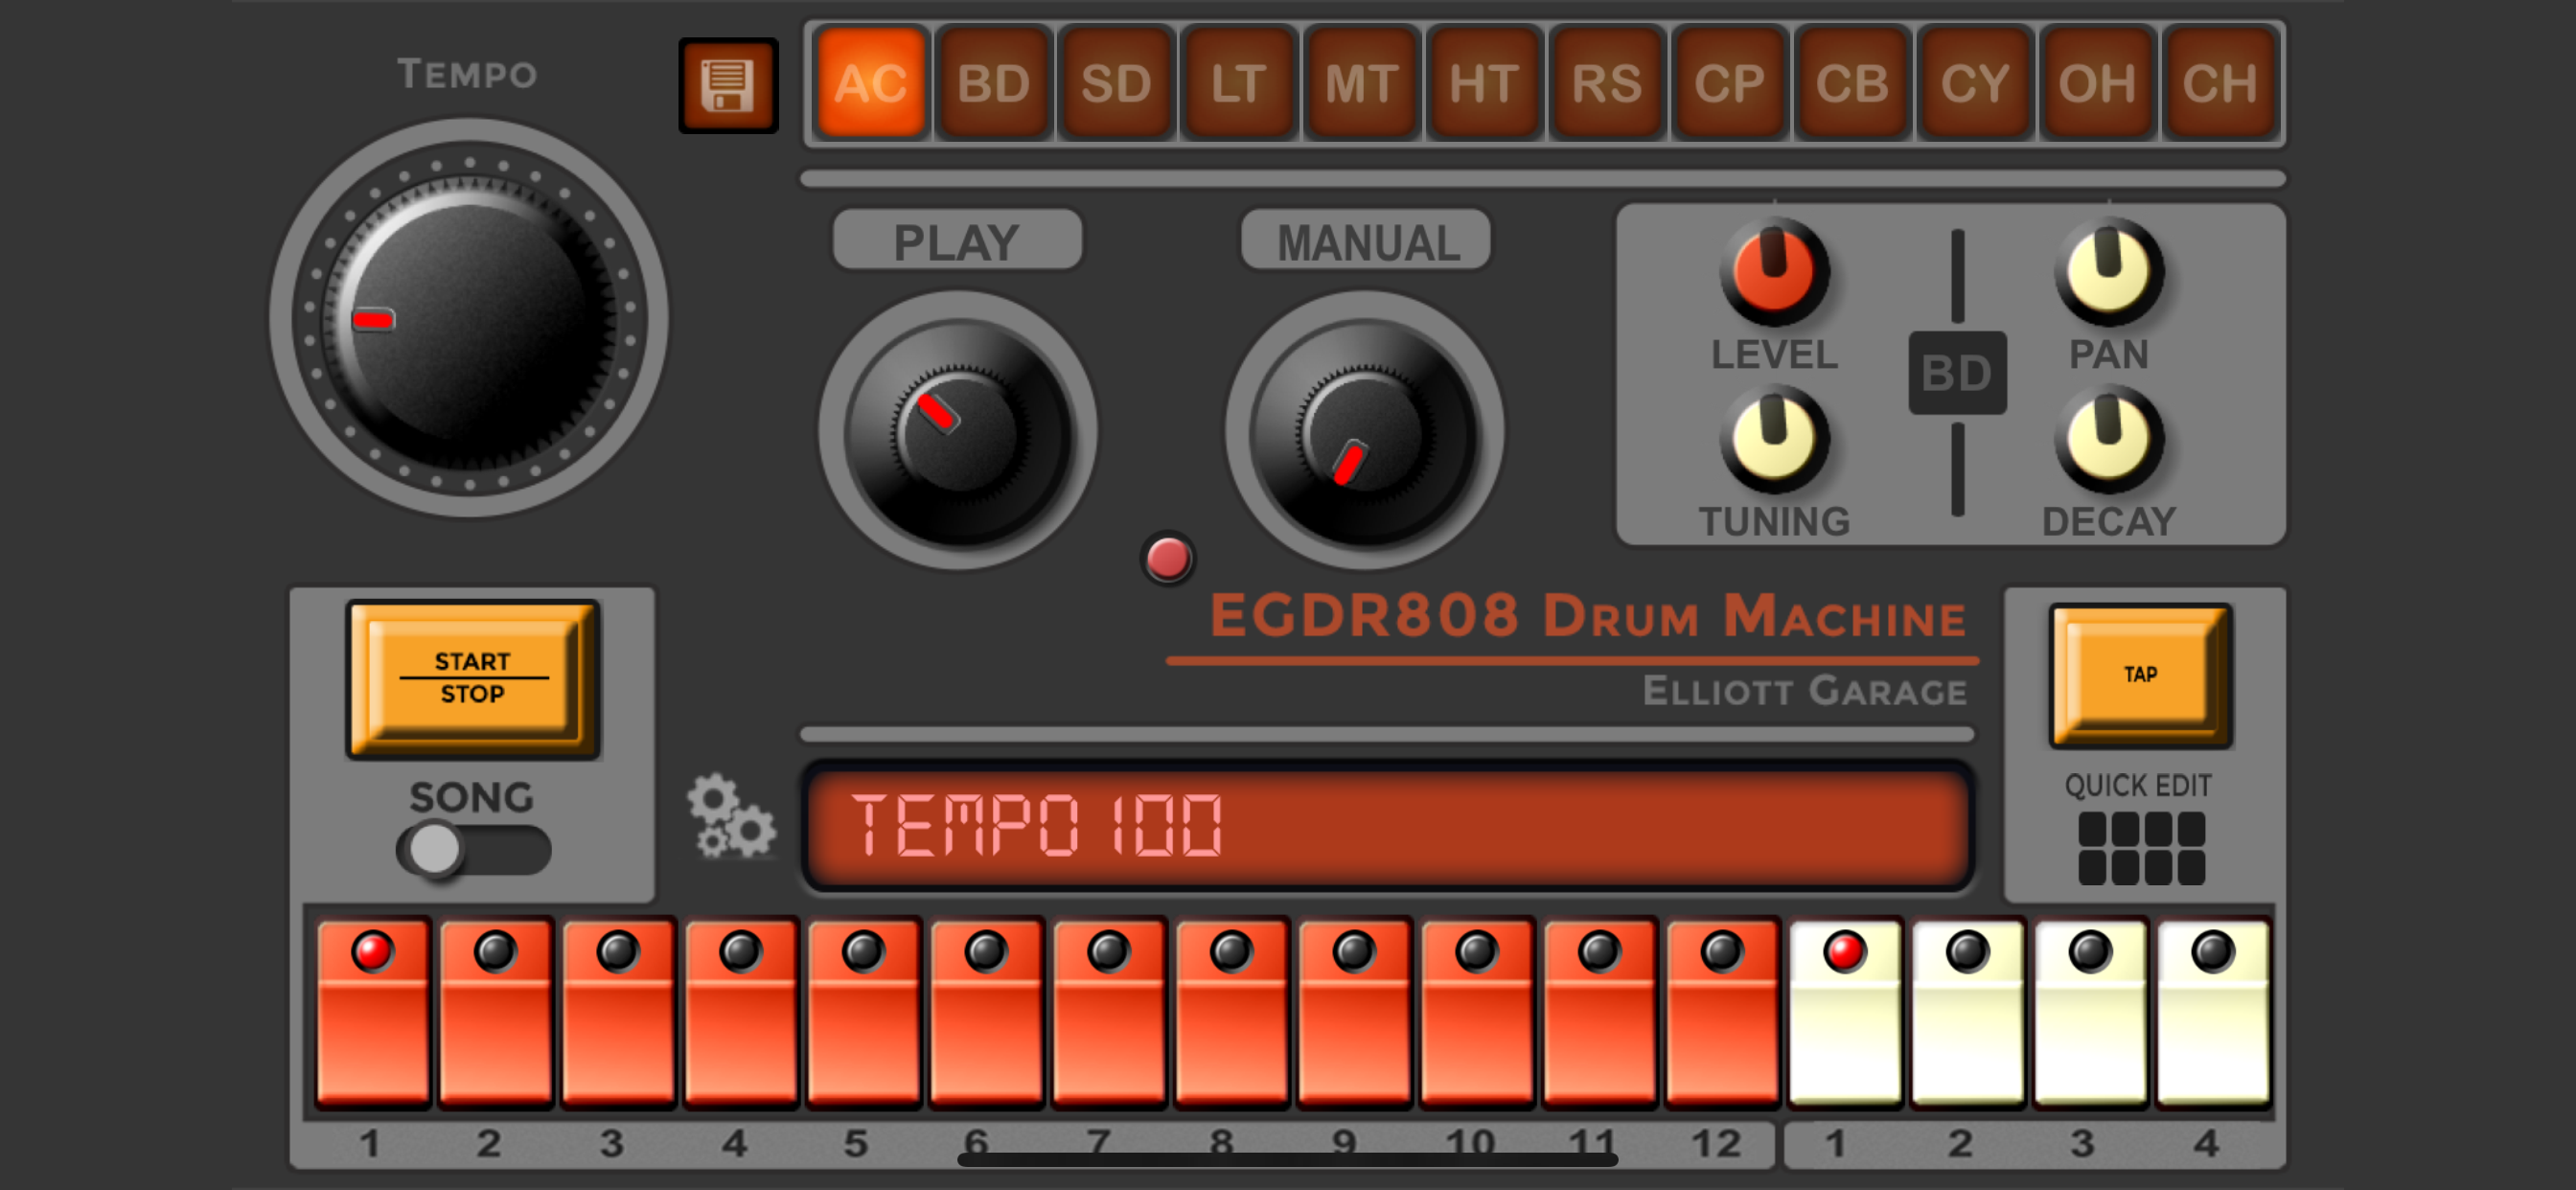Toggle orange step pad 1
The height and width of the screenshot is (1190, 2576).
[372, 1013]
